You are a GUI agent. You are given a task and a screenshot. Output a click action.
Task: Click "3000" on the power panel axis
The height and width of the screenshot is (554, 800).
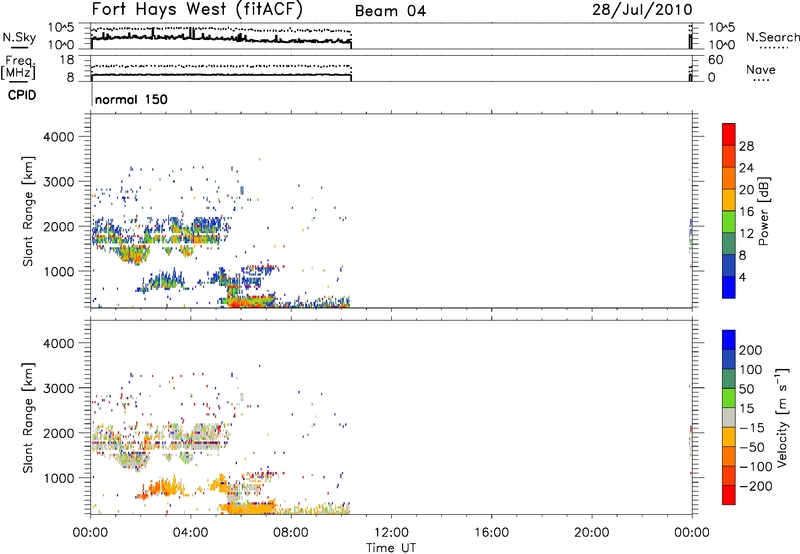tap(59, 182)
